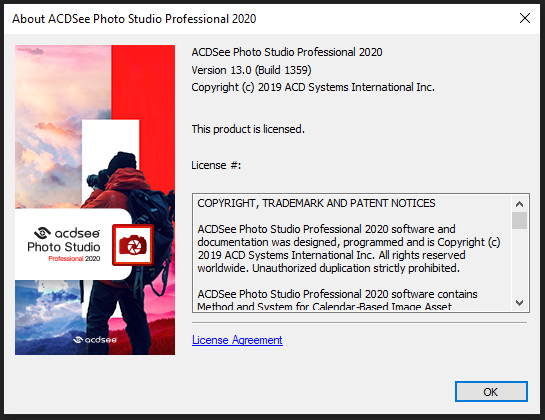Viewport: 545px width, 420px height.
Task: Click the 'This product is licensed.' text
Action: 248,129
